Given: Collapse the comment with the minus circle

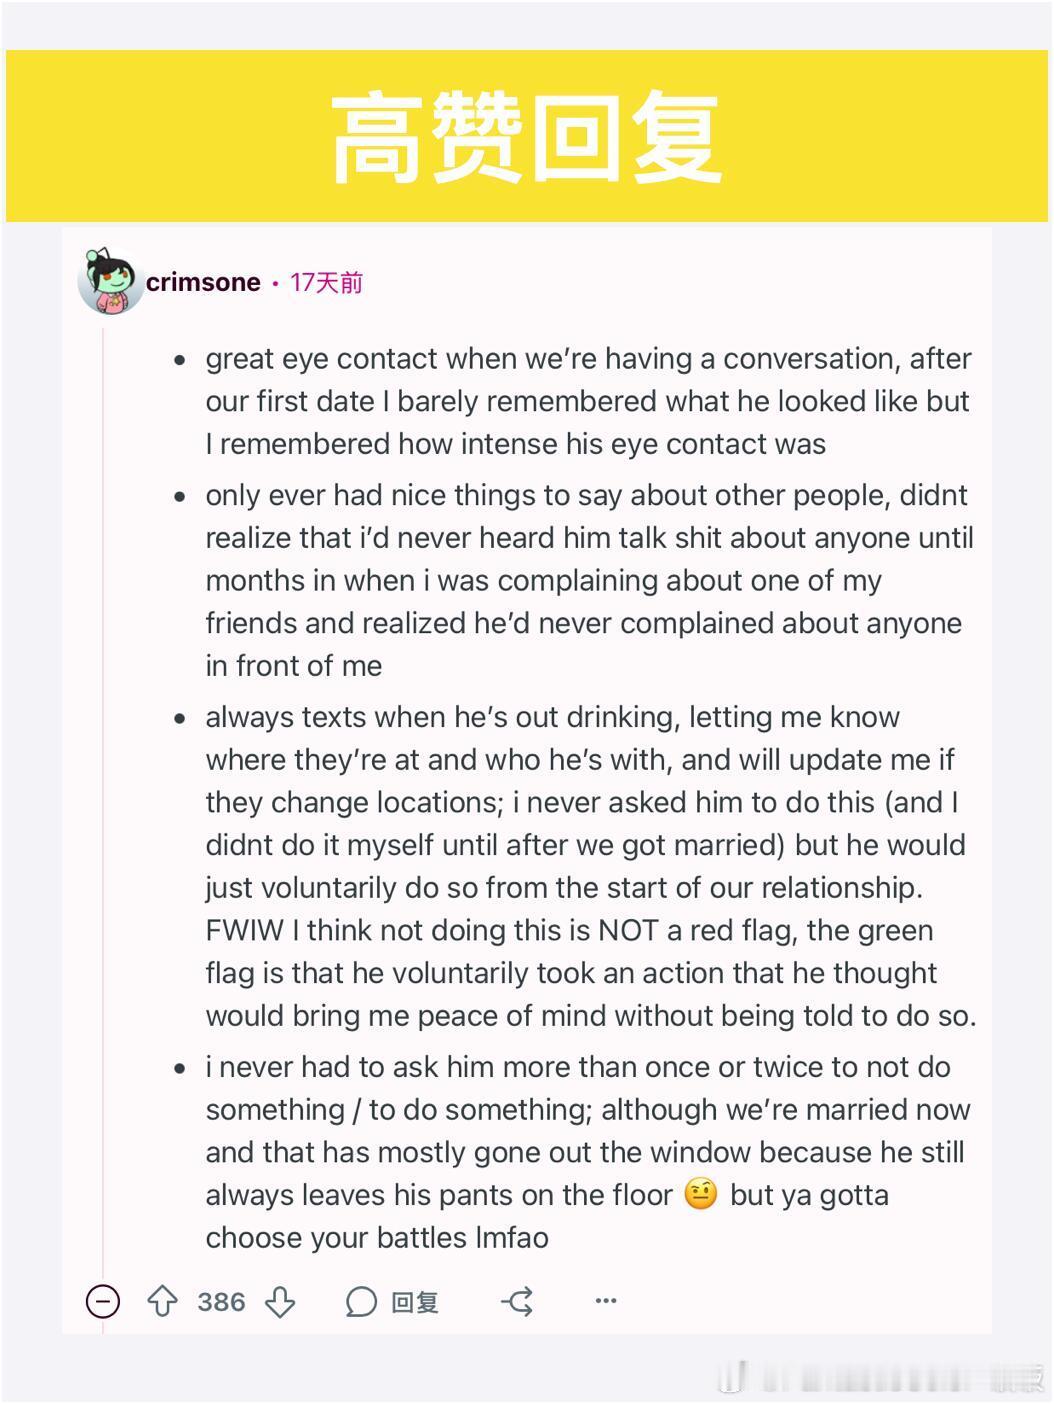Looking at the screenshot, I should (x=103, y=1301).
